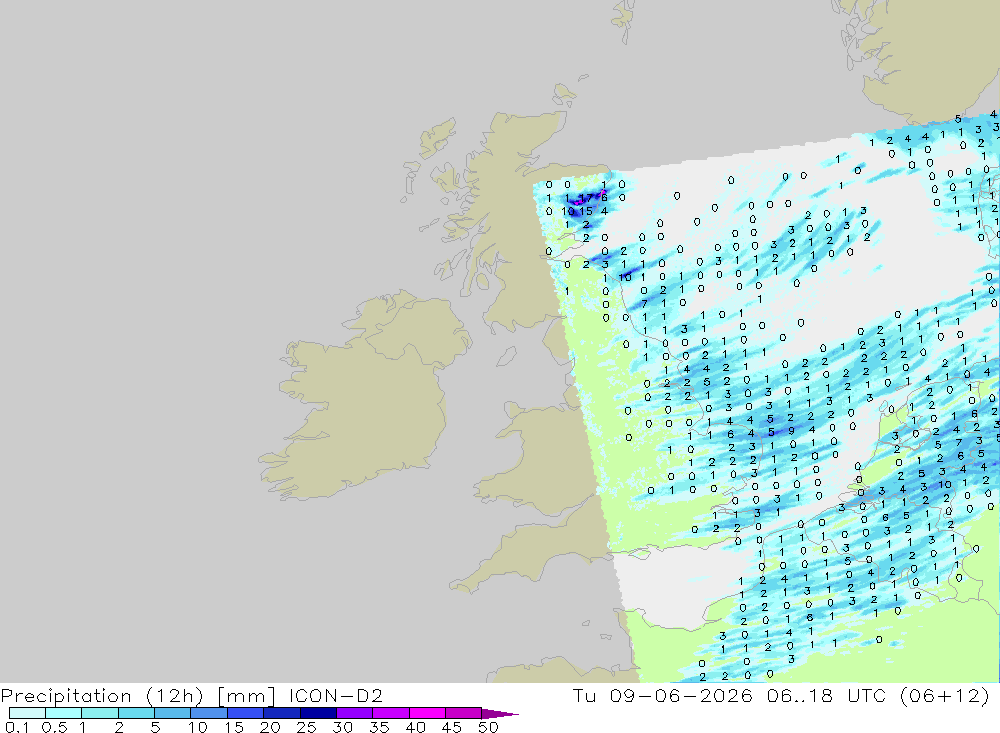Click the 15–20 mm blue legend swatch
Image resolution: width=1000 pixels, height=733 pixels.
[245, 713]
